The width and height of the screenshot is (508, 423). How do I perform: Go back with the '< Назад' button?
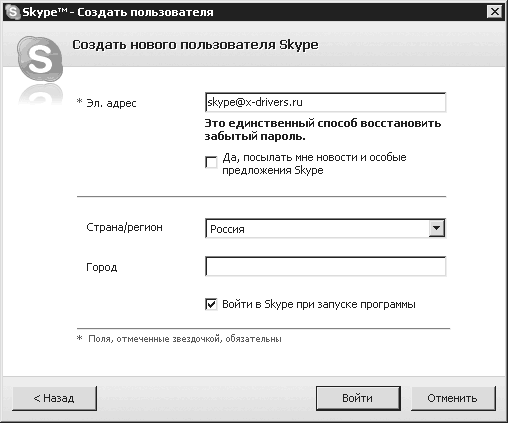tap(55, 398)
